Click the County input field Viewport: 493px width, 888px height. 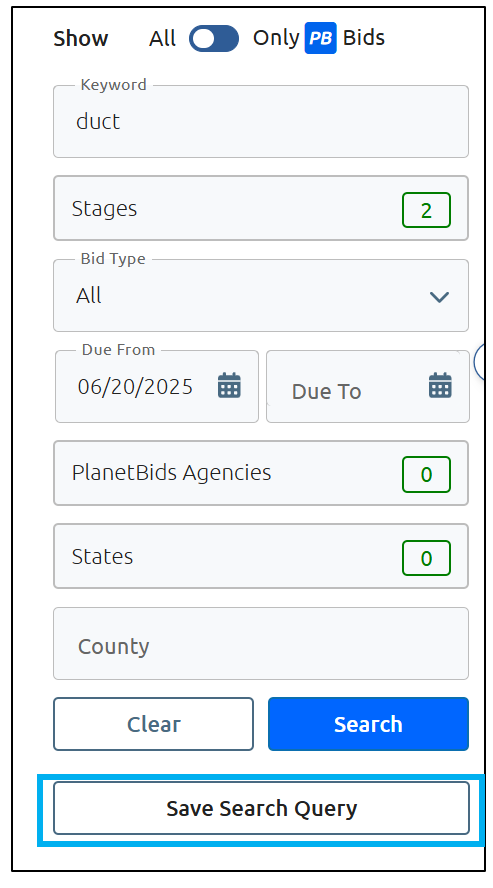click(x=261, y=643)
